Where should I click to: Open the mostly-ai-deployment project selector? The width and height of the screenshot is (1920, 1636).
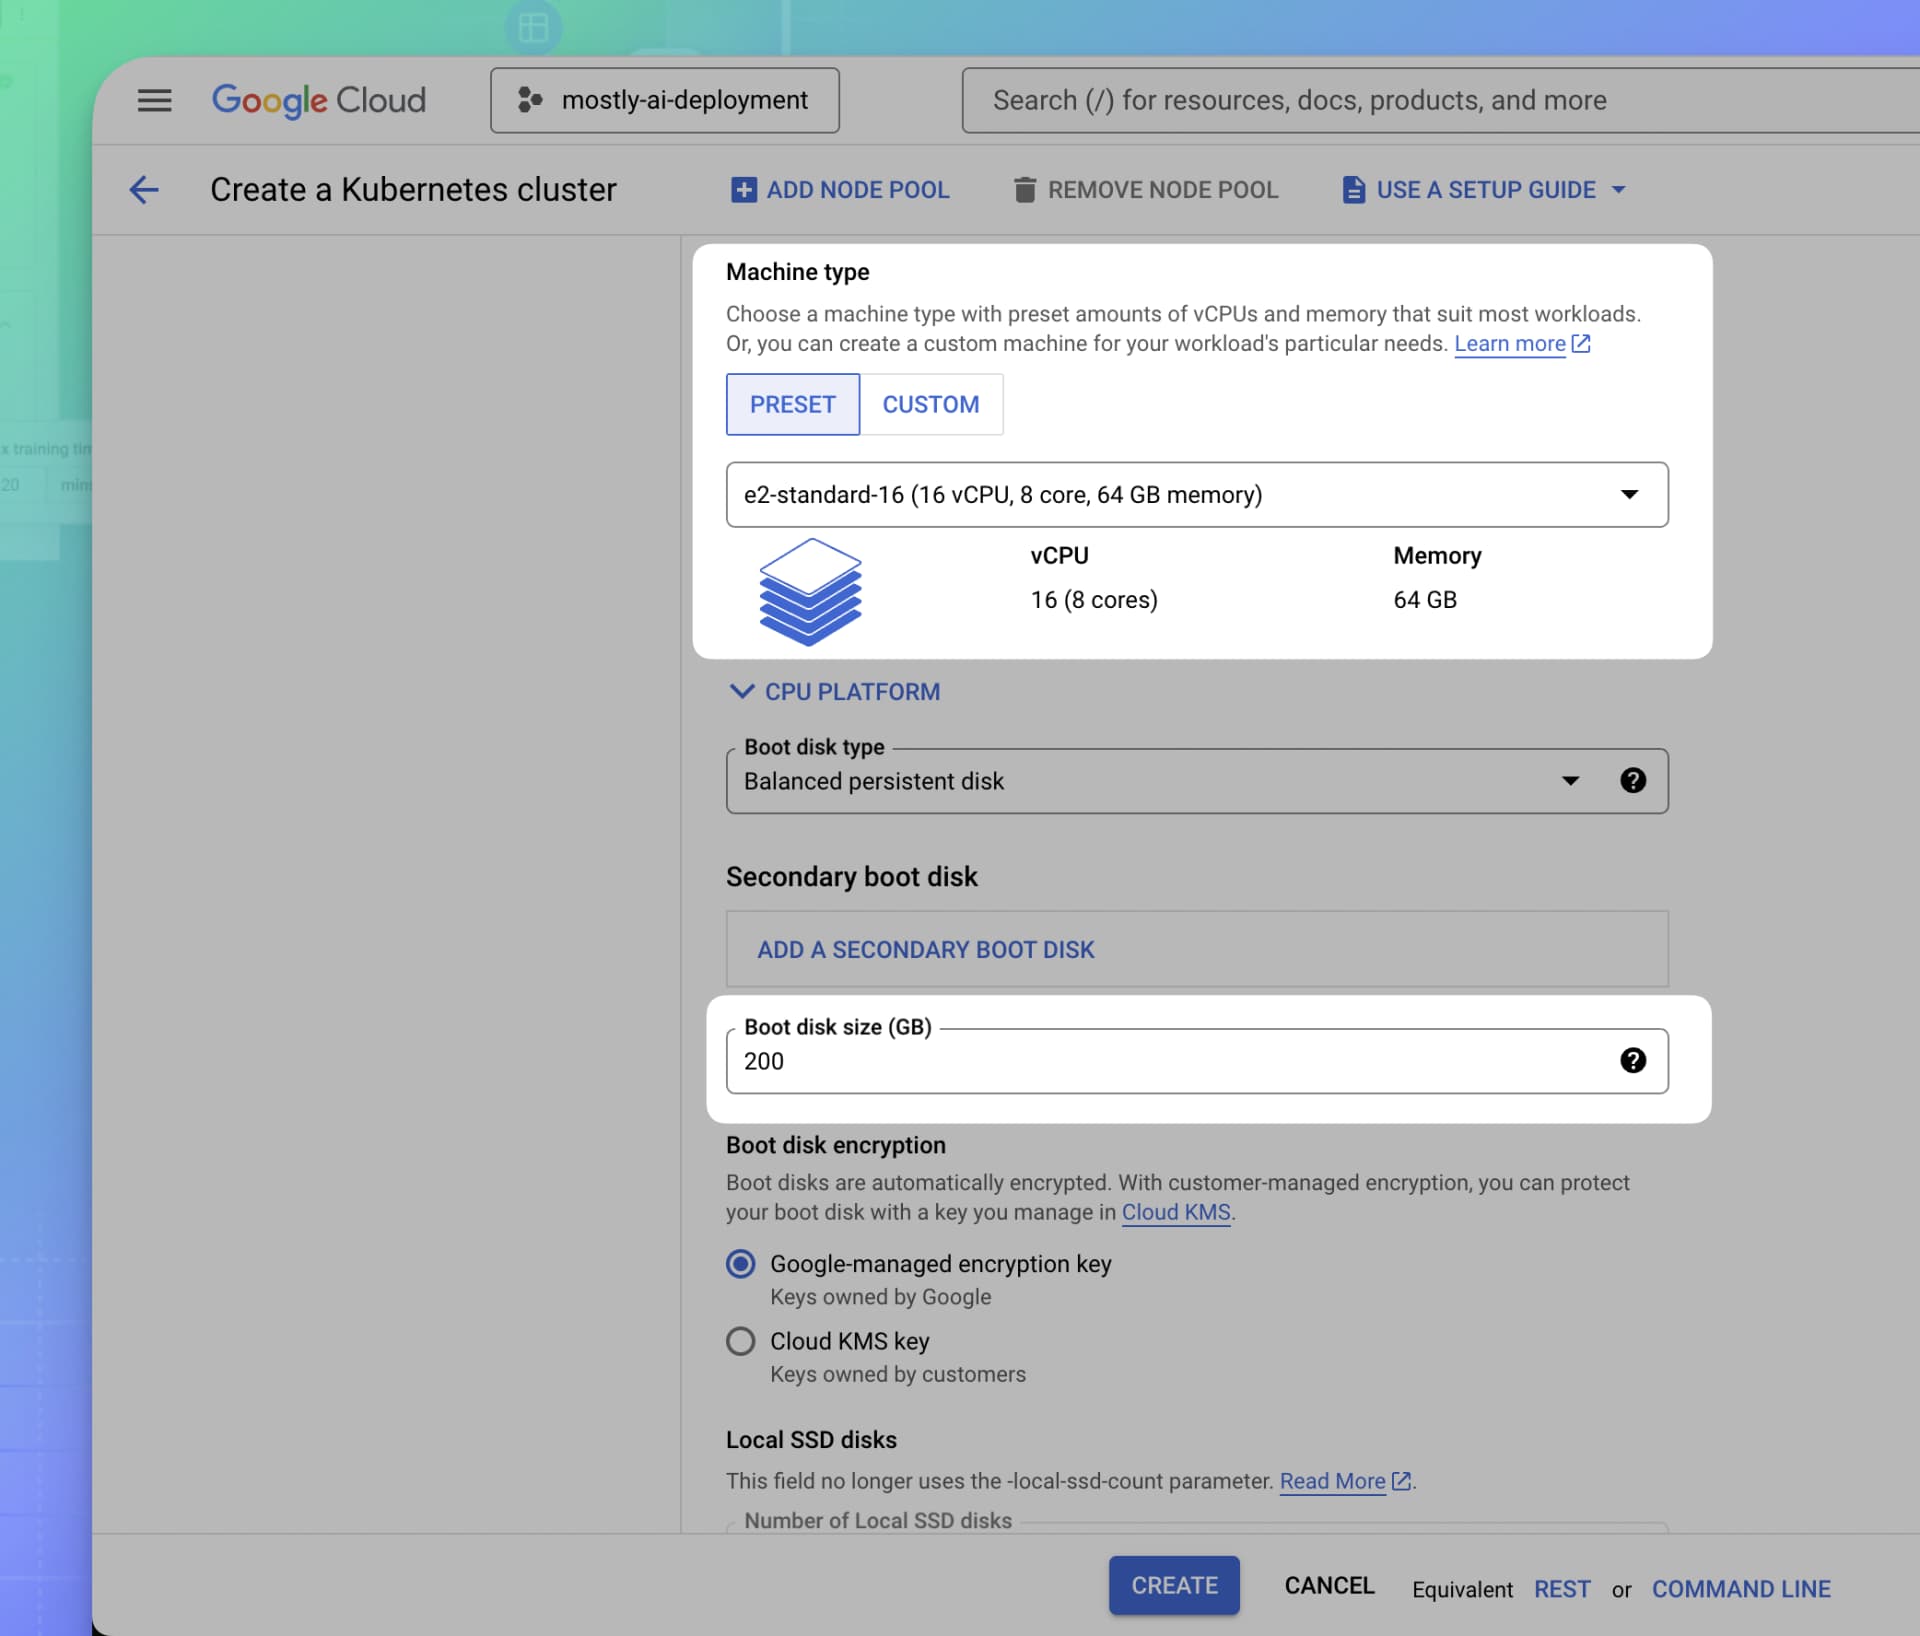pyautogui.click(x=664, y=100)
